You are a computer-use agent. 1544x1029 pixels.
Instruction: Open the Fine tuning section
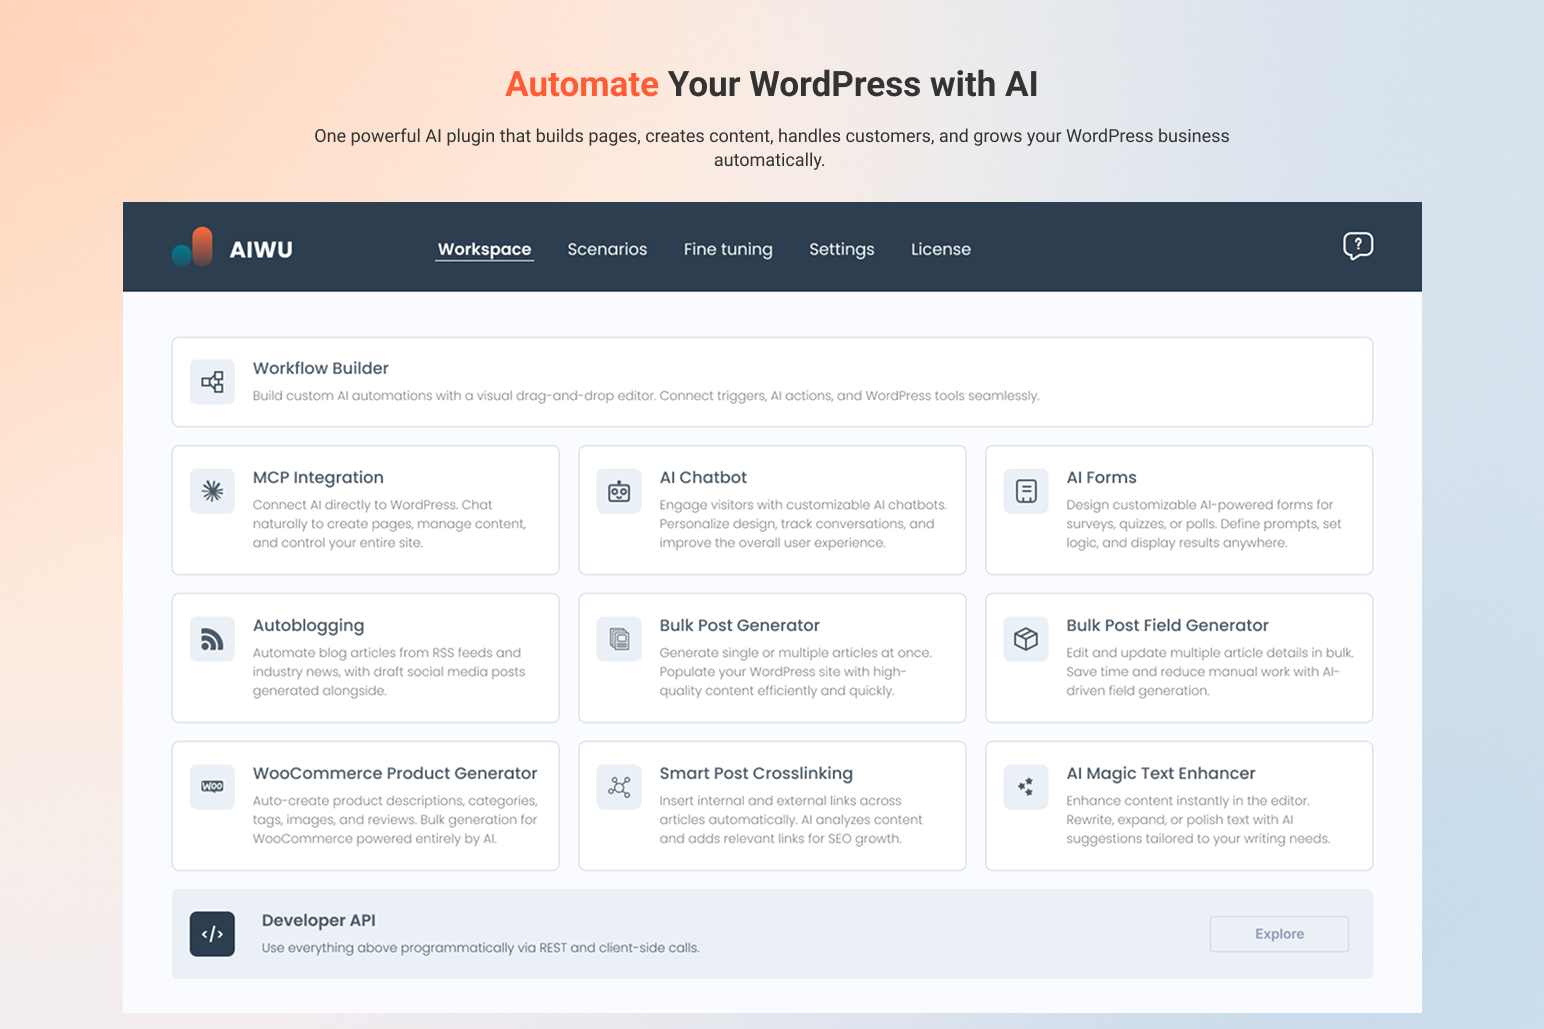click(x=728, y=249)
